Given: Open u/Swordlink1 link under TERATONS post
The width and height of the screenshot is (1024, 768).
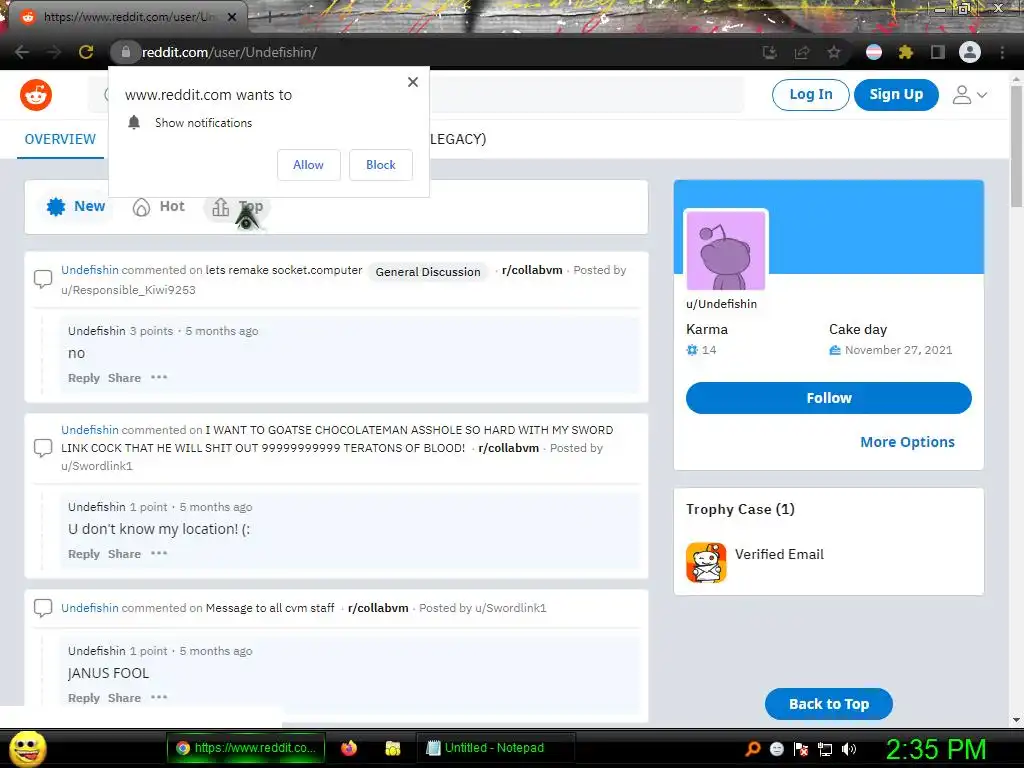Looking at the screenshot, I should [x=97, y=466].
